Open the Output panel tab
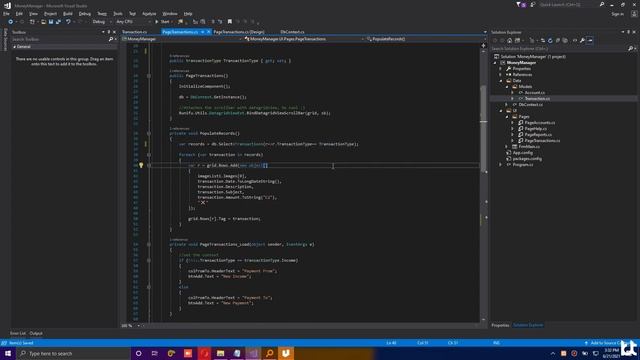The image size is (640, 360). pos(36,333)
